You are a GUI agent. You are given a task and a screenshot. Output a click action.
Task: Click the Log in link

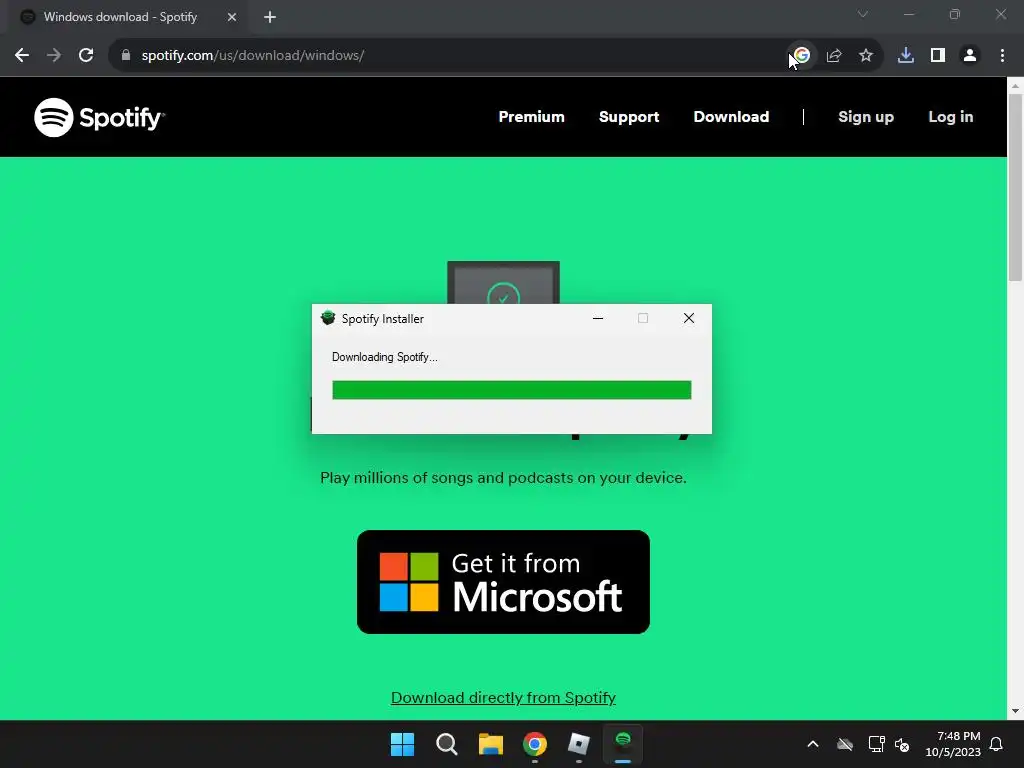click(x=951, y=117)
